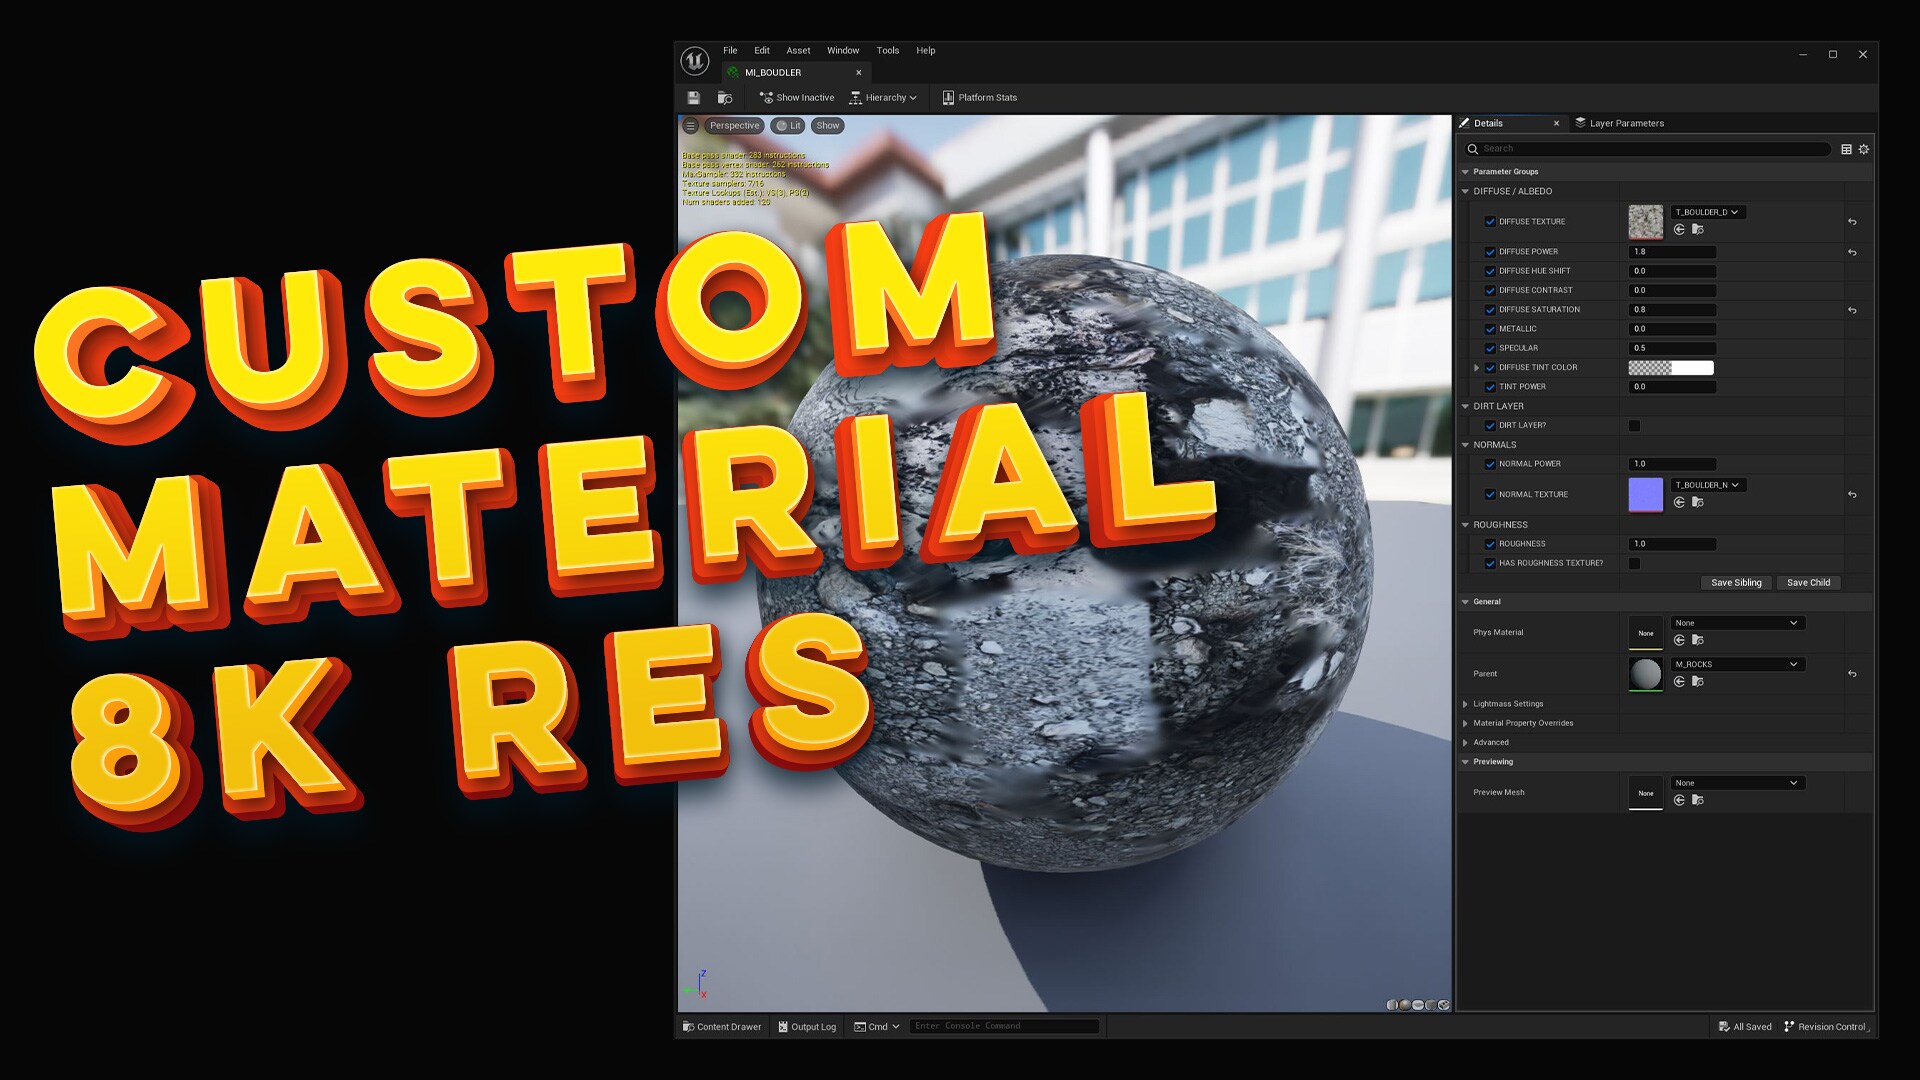Click the DIFFUSE TINT COLOR swatch

pyautogui.click(x=1671, y=368)
